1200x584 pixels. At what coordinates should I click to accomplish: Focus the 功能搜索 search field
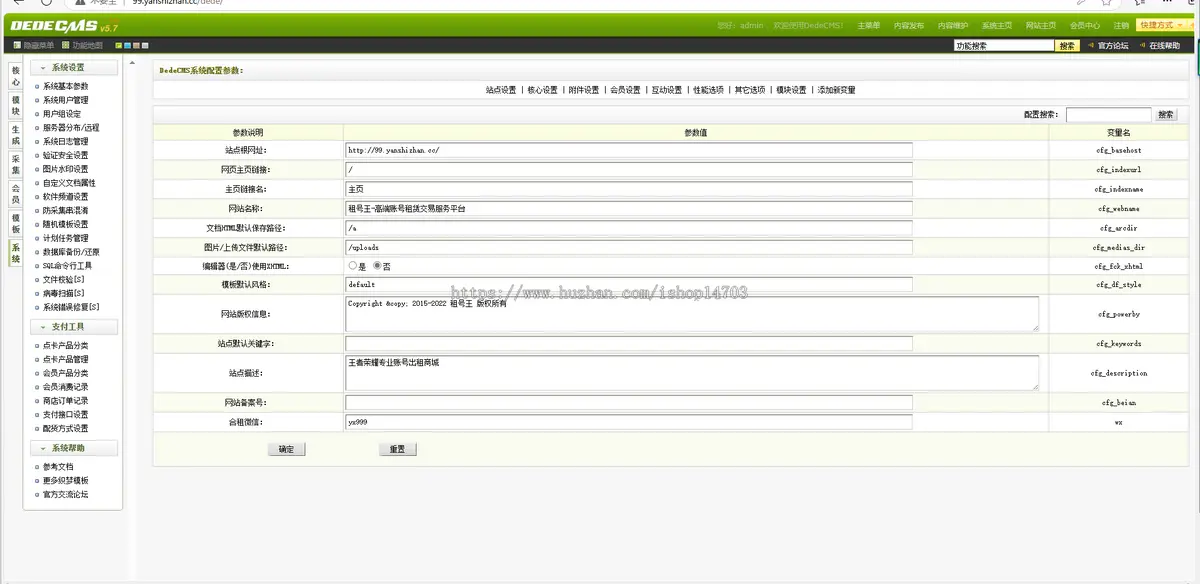coord(1004,45)
